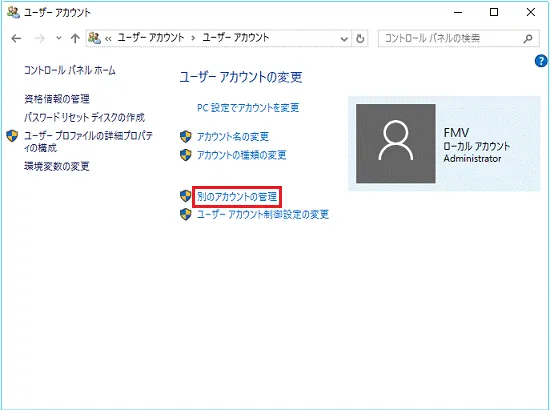This screenshot has height=410, width=550.
Task: Click shield icon beside アカウント名の変更
Action: [x=186, y=136]
